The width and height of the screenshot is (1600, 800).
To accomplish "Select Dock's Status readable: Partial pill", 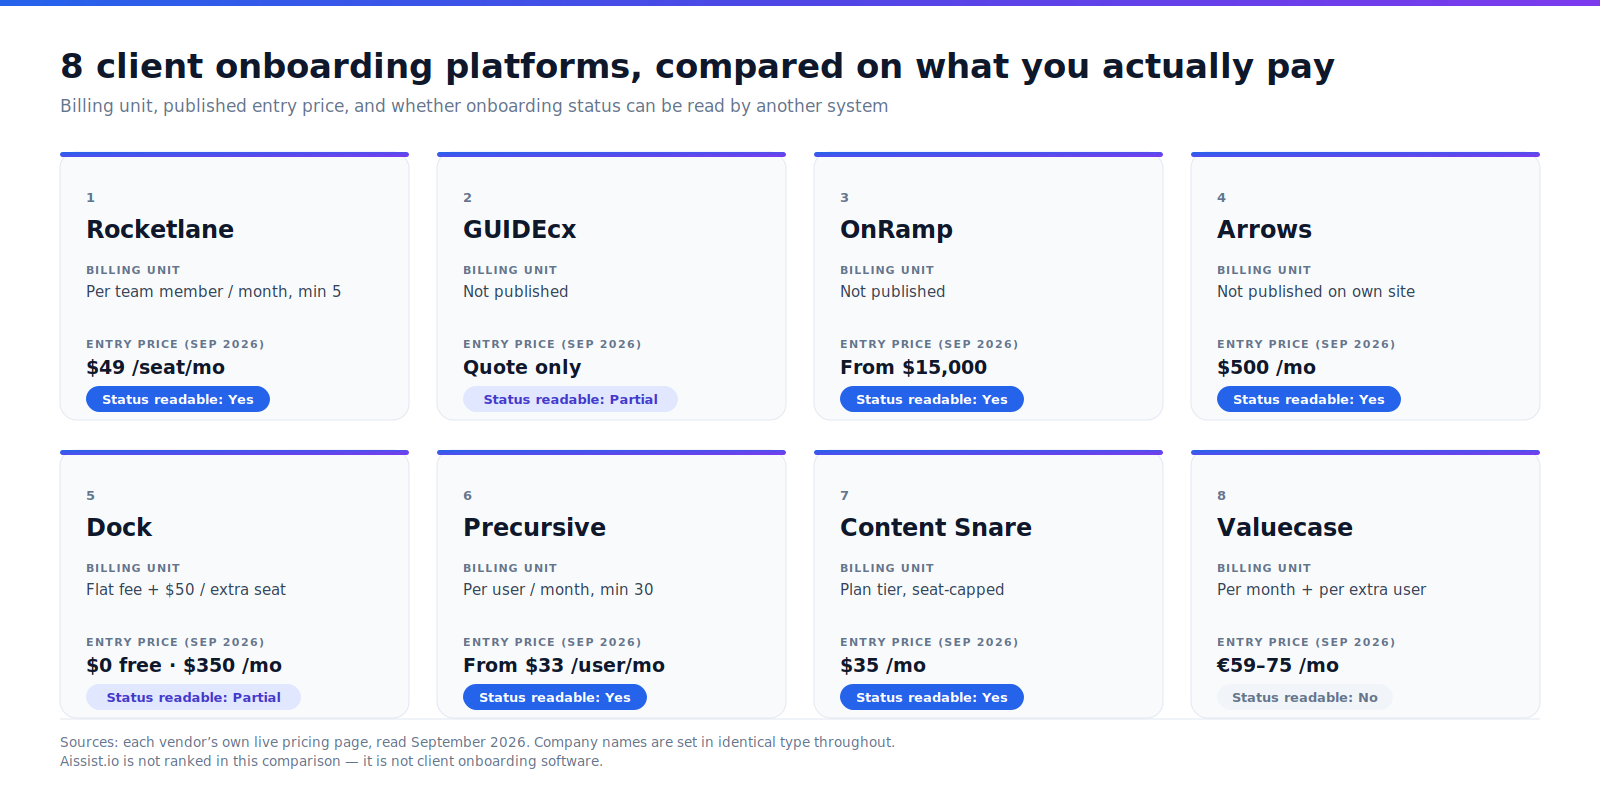I will [x=193, y=697].
